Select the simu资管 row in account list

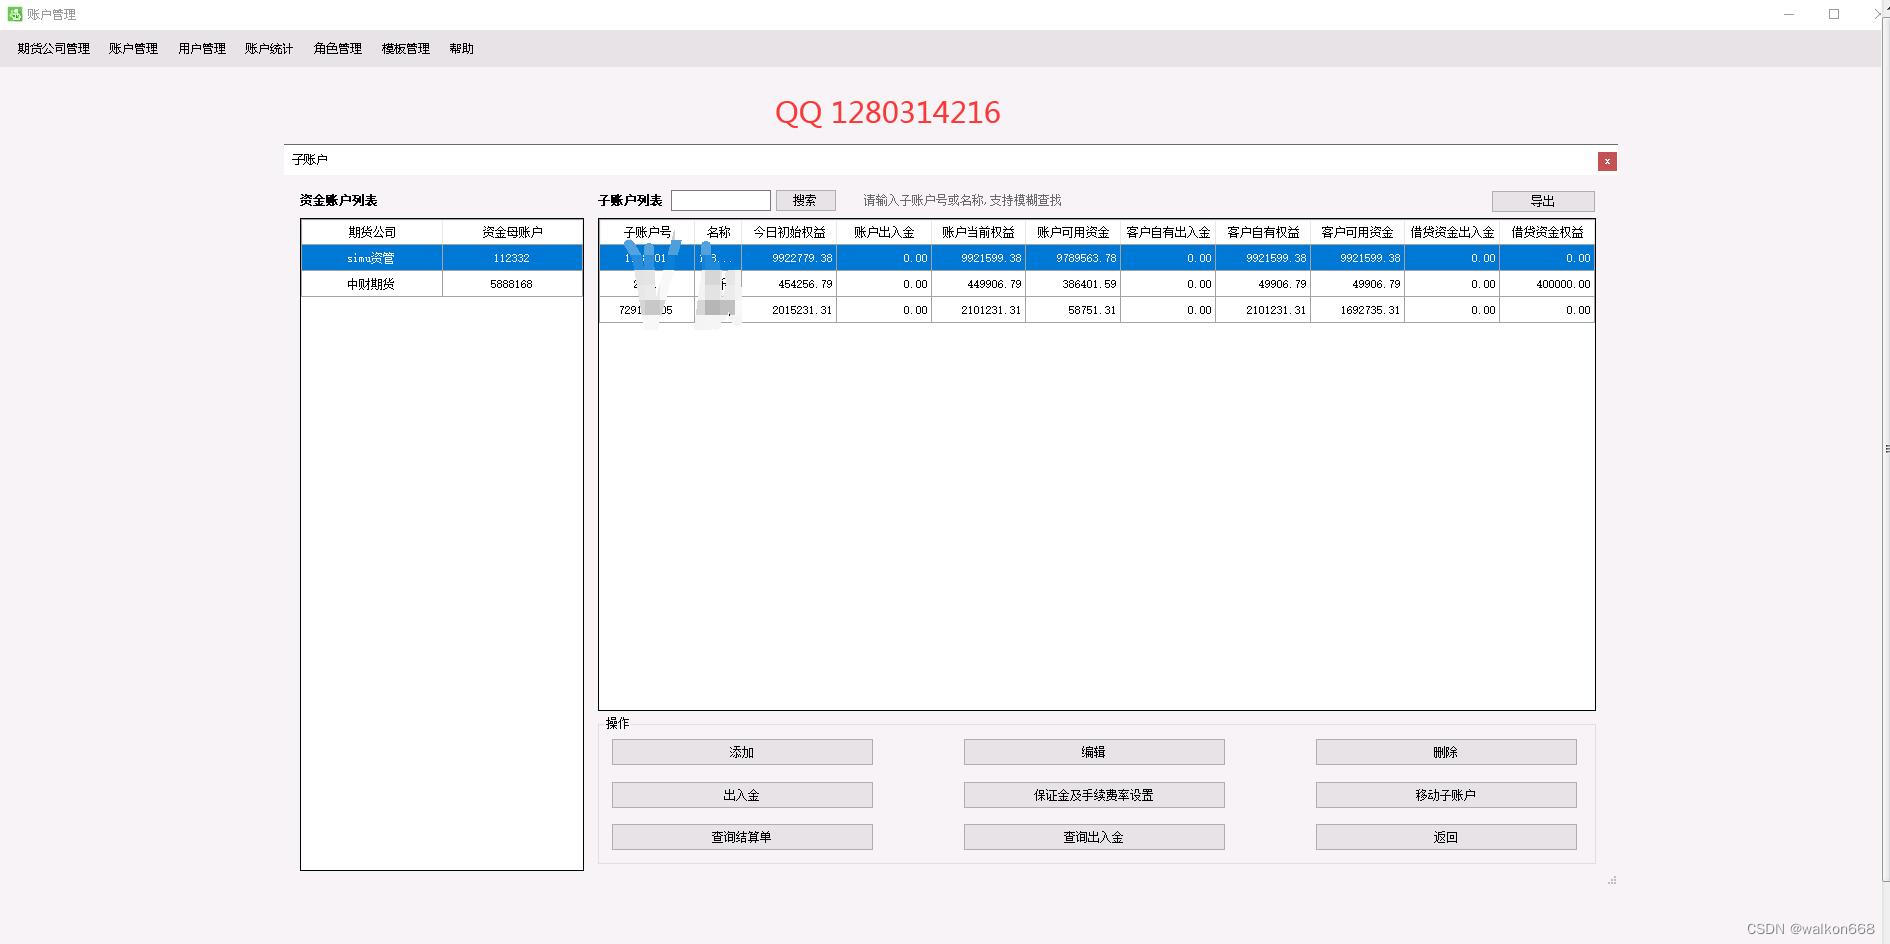[x=442, y=258]
